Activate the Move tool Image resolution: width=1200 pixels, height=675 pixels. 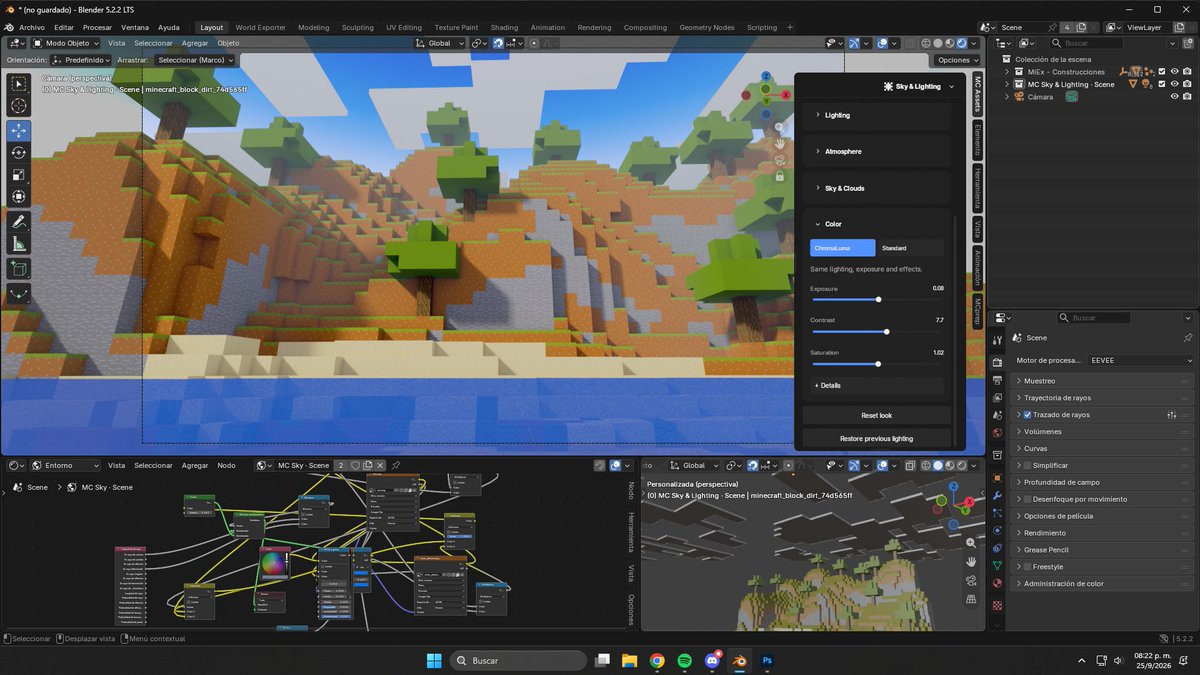click(x=19, y=131)
